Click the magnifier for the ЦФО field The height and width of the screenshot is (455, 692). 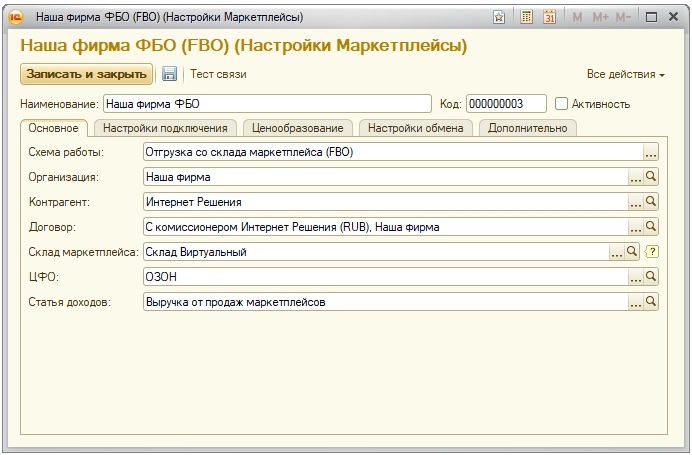pos(651,277)
